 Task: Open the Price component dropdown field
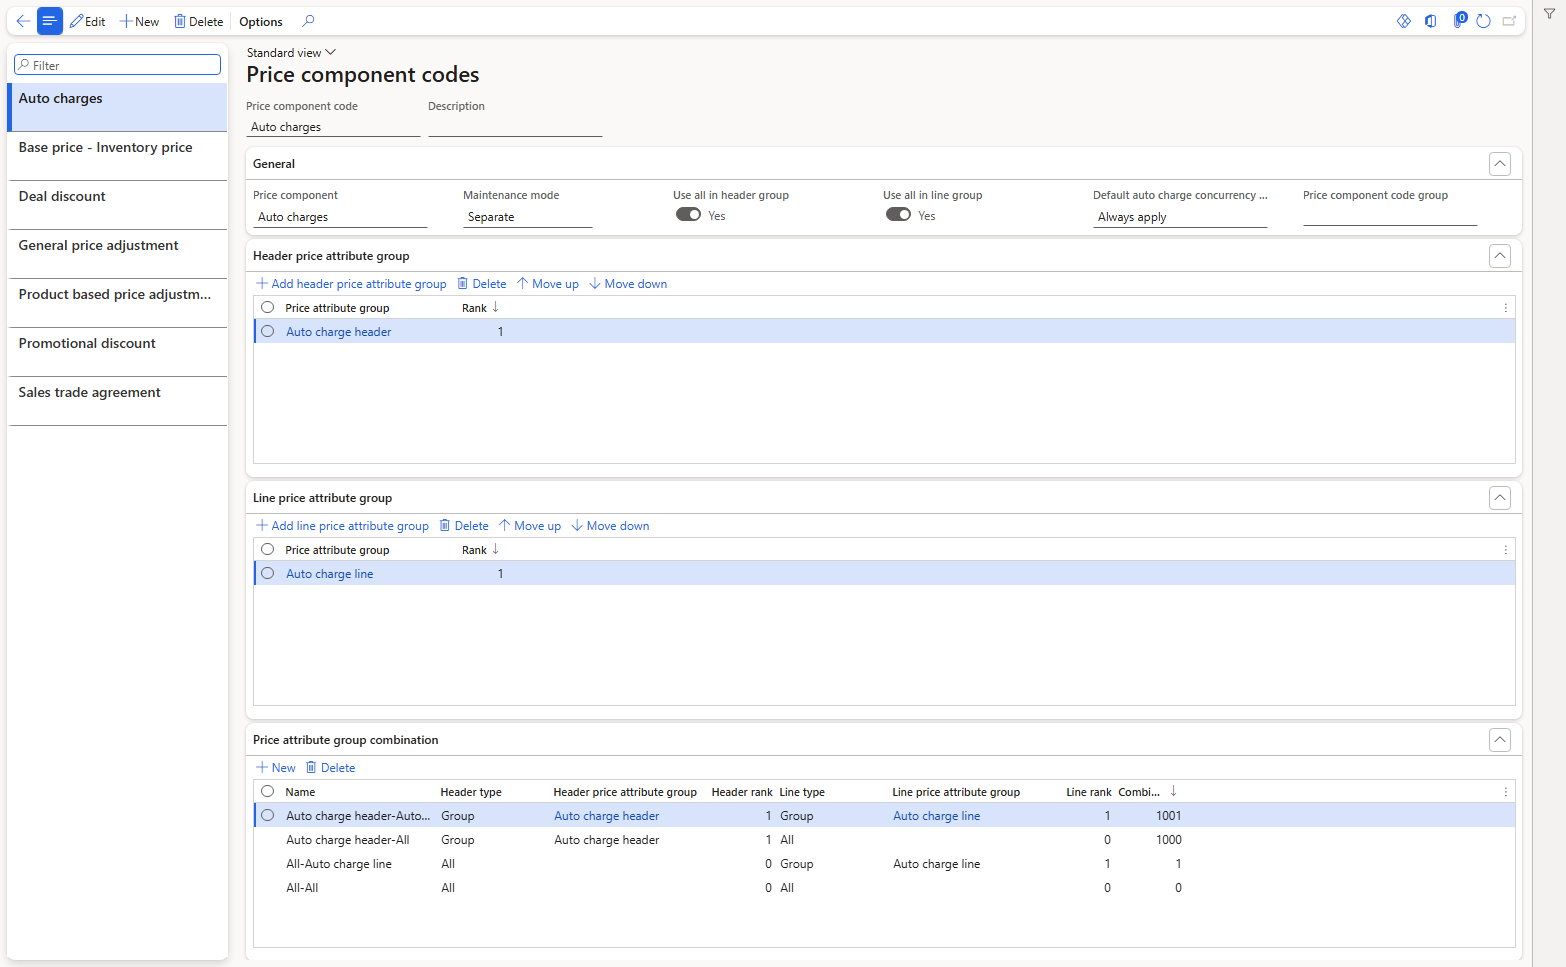(x=340, y=217)
